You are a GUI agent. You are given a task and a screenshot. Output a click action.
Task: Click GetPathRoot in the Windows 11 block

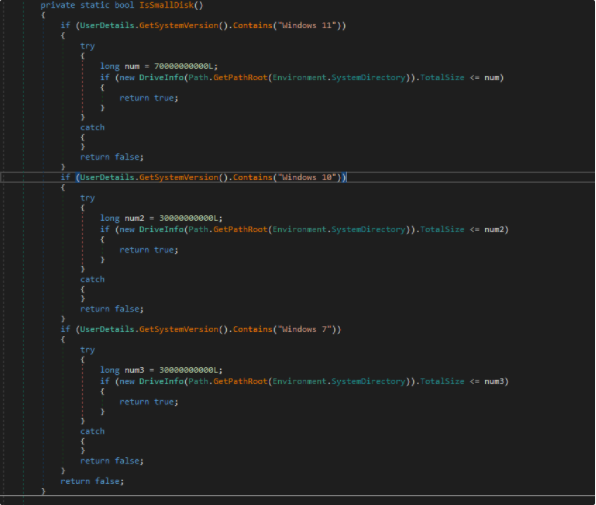pos(240,78)
